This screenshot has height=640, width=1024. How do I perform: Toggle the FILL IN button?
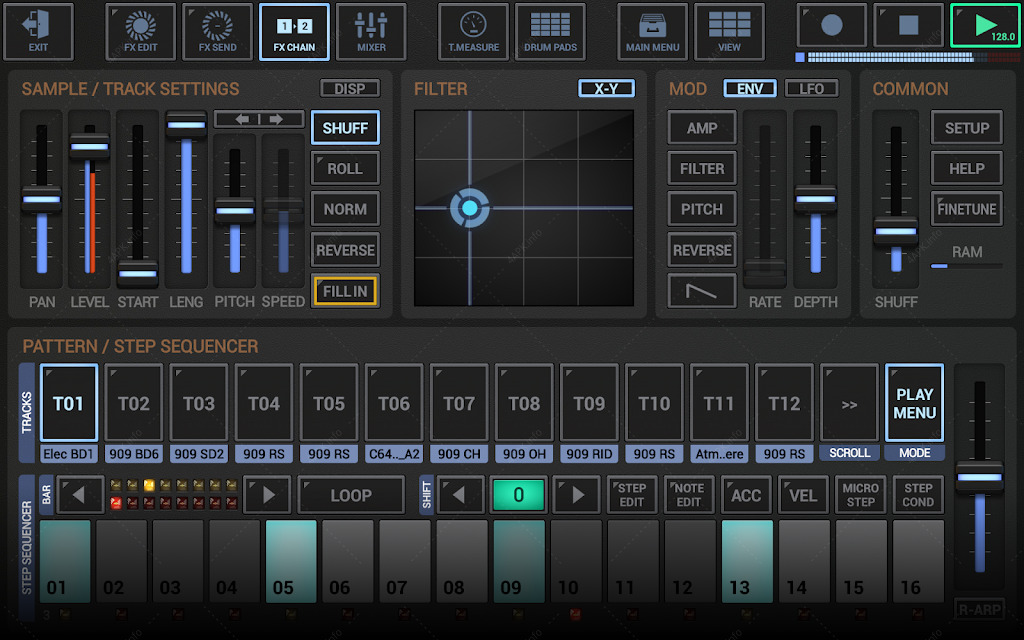coord(345,291)
